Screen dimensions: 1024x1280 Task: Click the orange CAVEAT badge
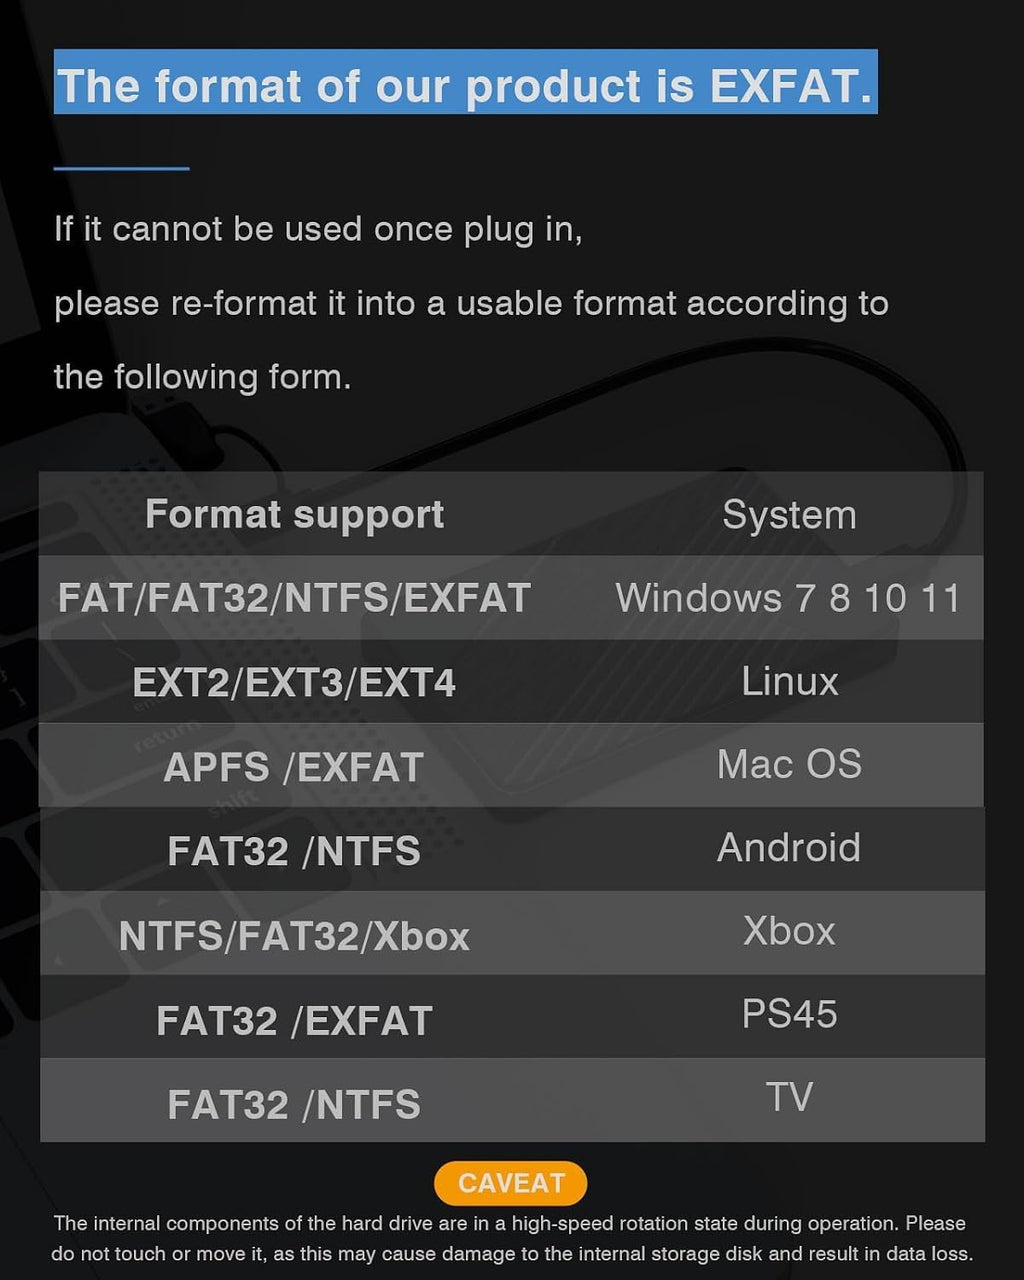click(510, 1183)
